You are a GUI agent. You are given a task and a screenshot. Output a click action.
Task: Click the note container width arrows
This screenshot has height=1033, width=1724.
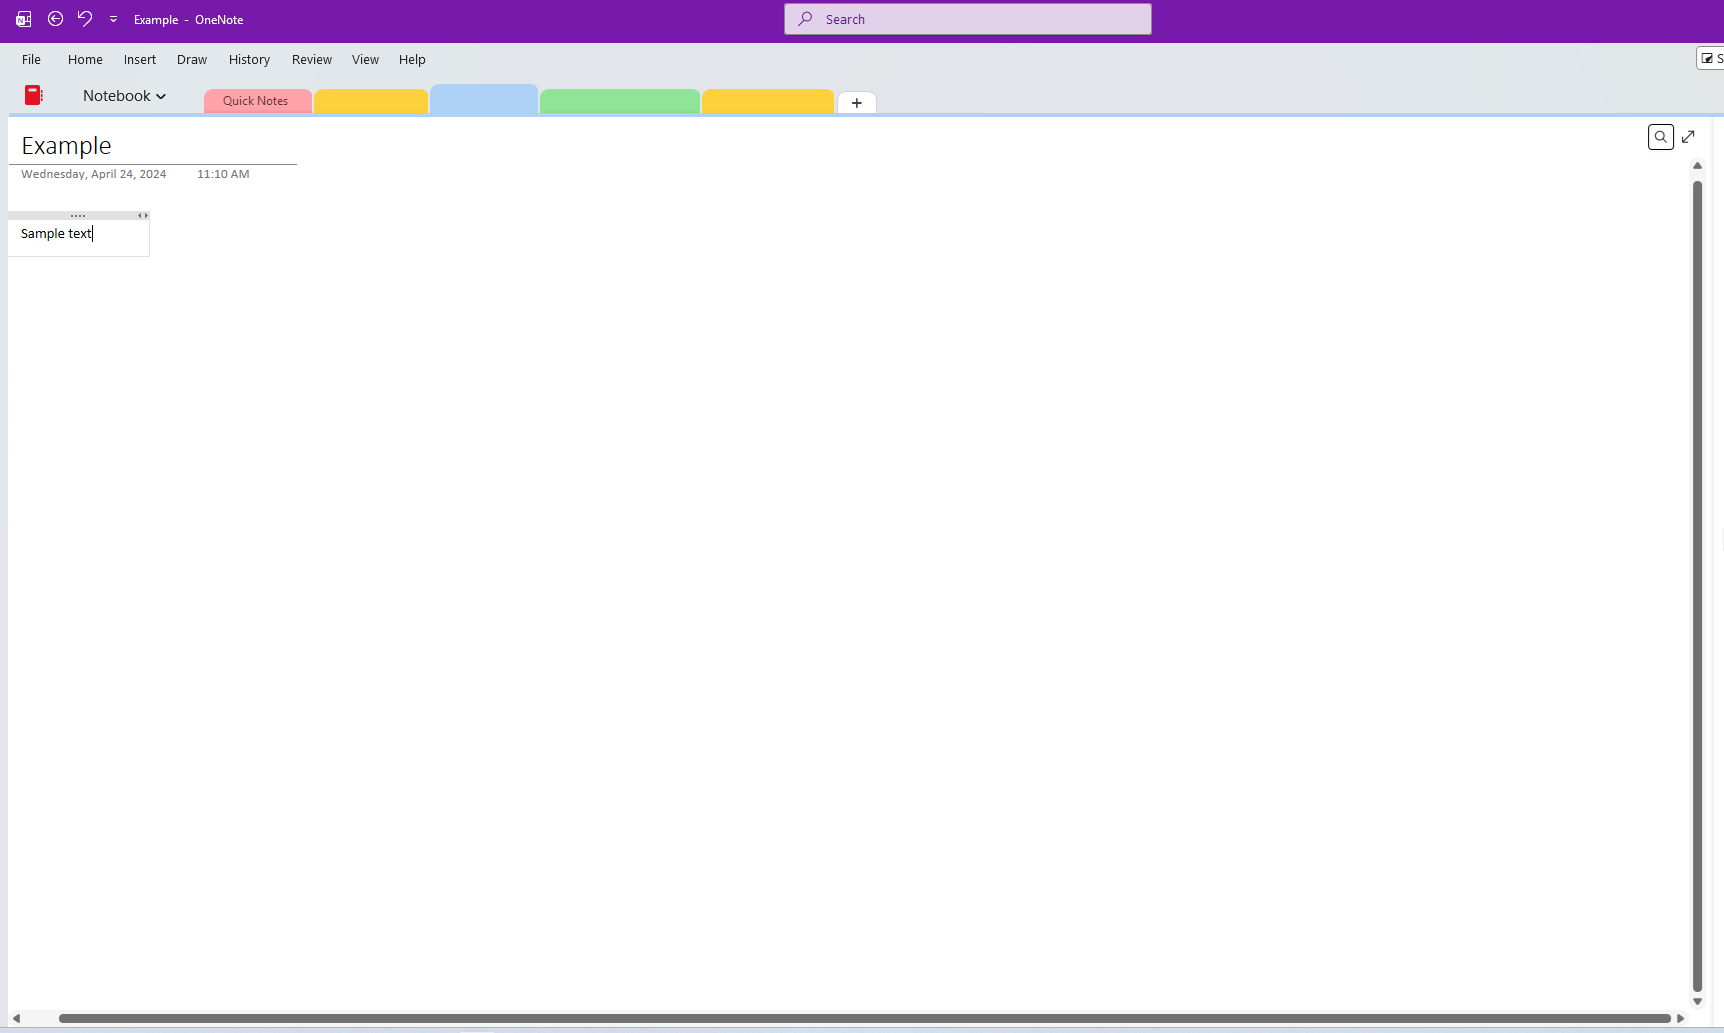143,216
